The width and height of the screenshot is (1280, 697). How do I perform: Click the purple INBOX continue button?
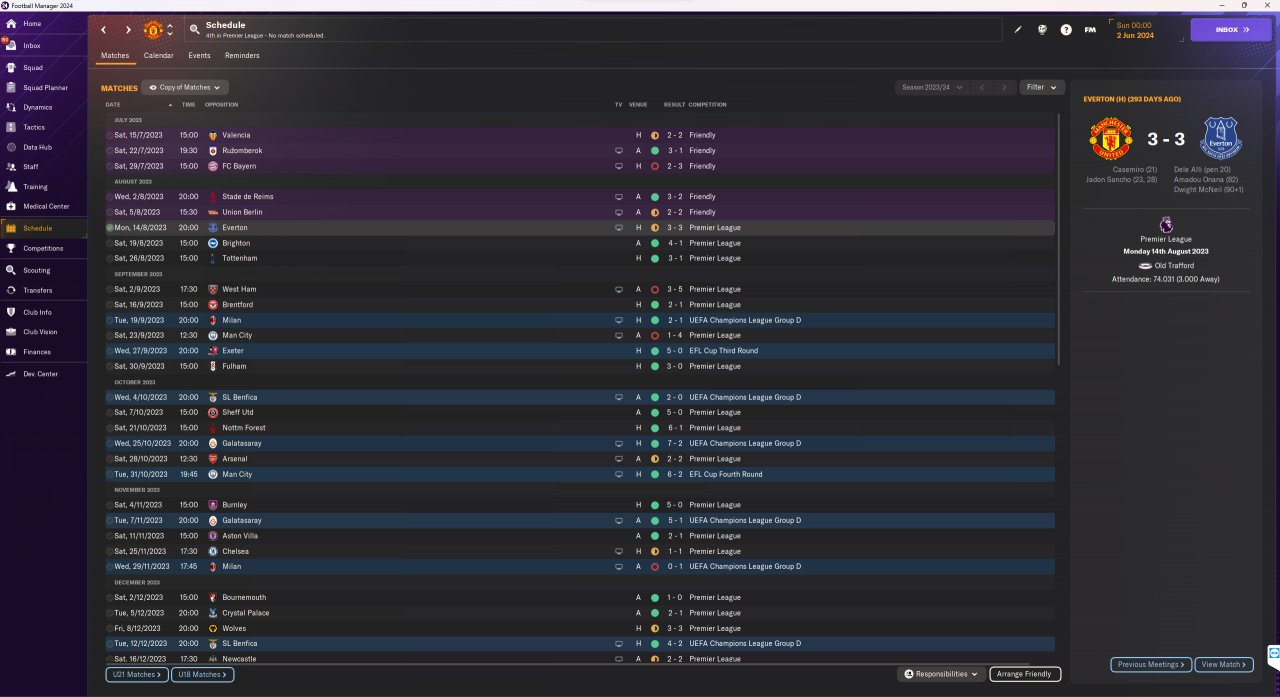1231,30
